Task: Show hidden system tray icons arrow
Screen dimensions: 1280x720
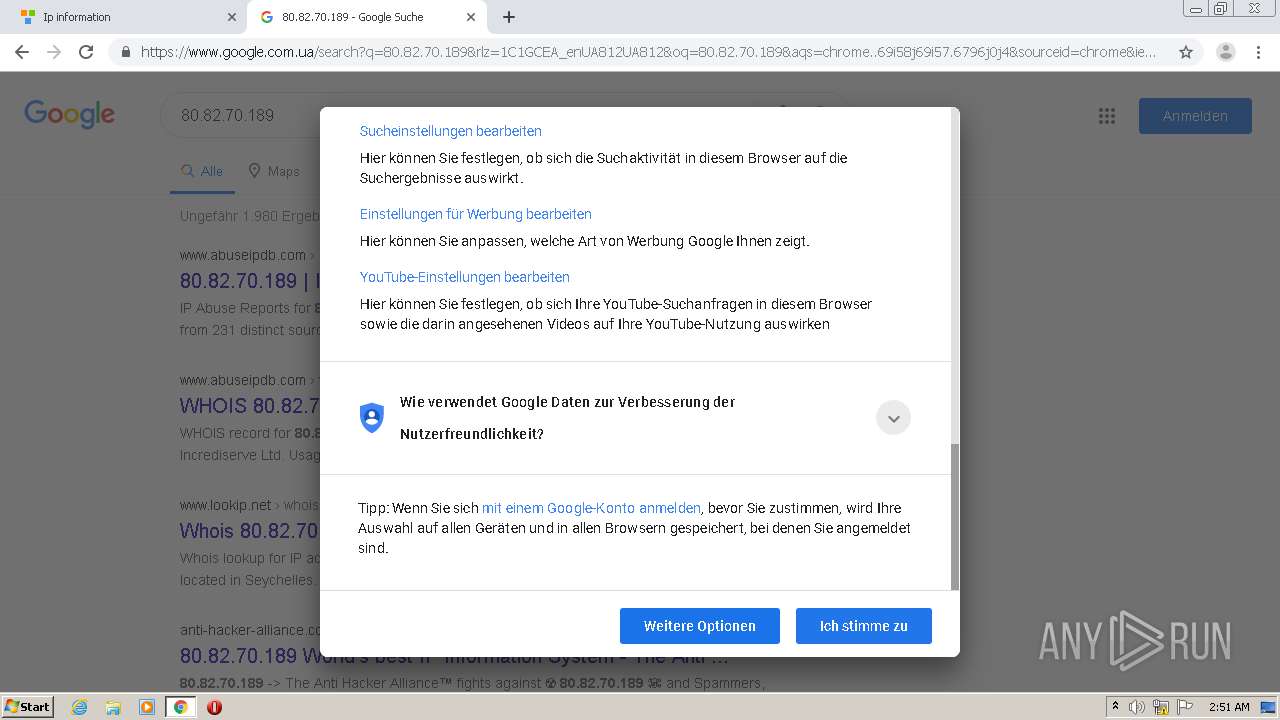Action: tap(1115, 707)
